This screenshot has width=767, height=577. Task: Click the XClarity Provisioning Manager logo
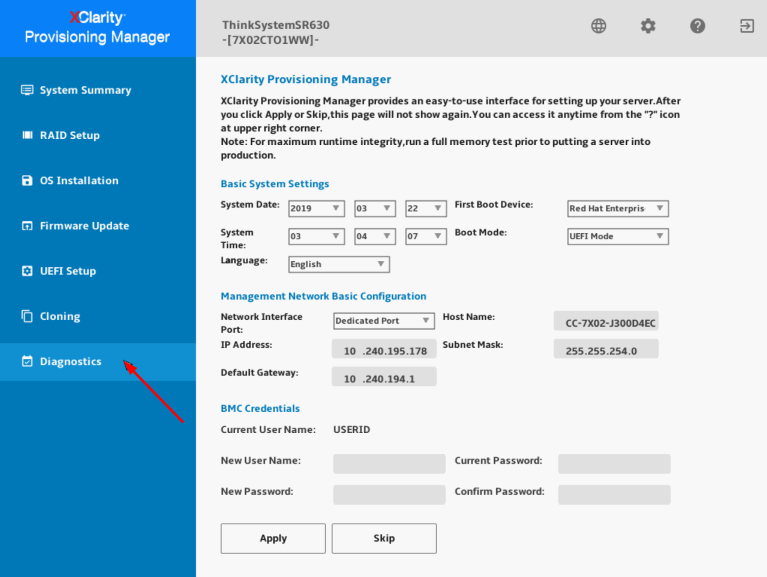(97, 27)
